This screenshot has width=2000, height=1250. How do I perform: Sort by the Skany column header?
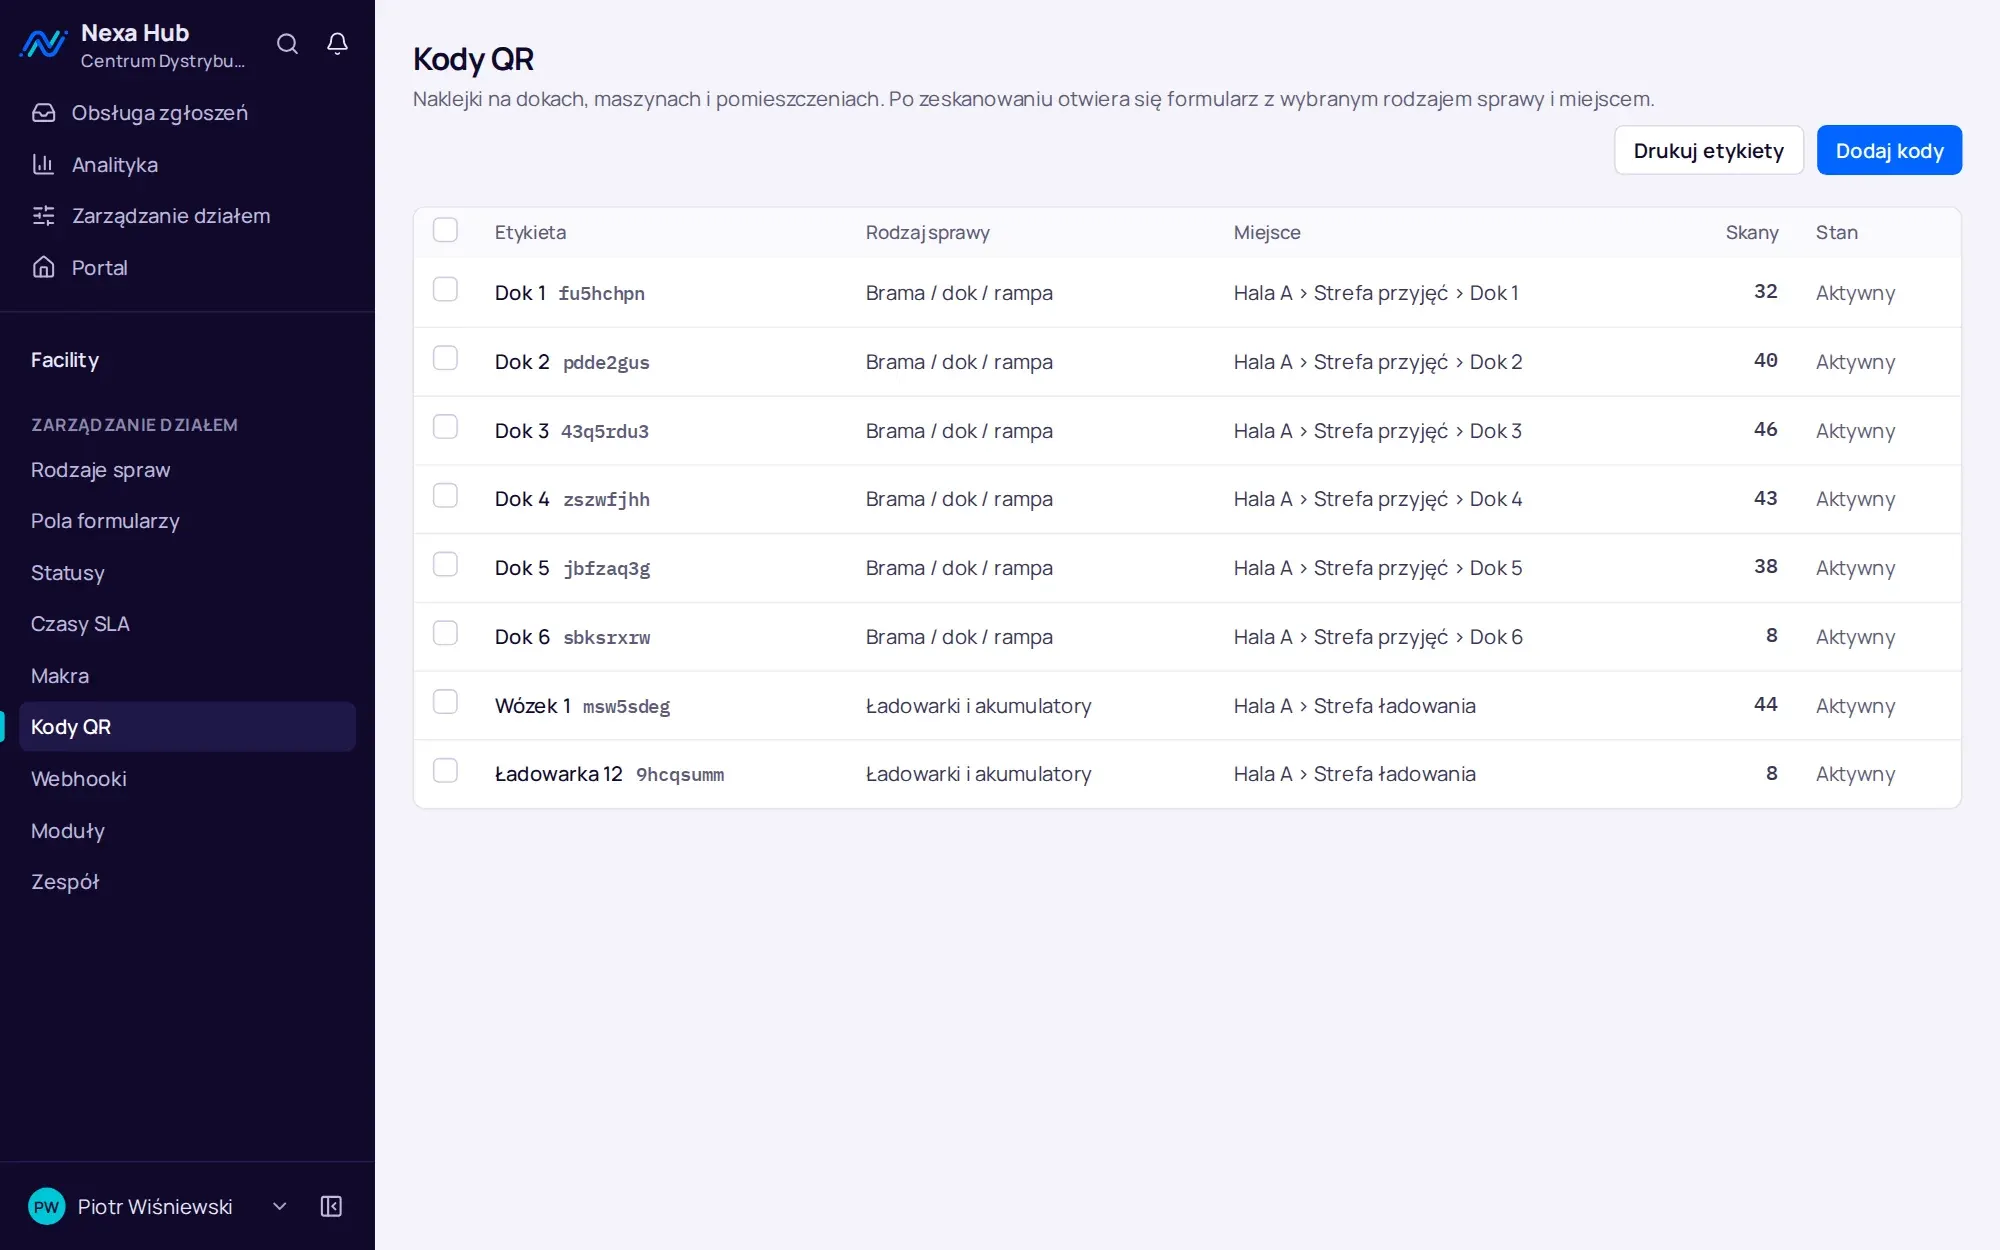pos(1752,232)
